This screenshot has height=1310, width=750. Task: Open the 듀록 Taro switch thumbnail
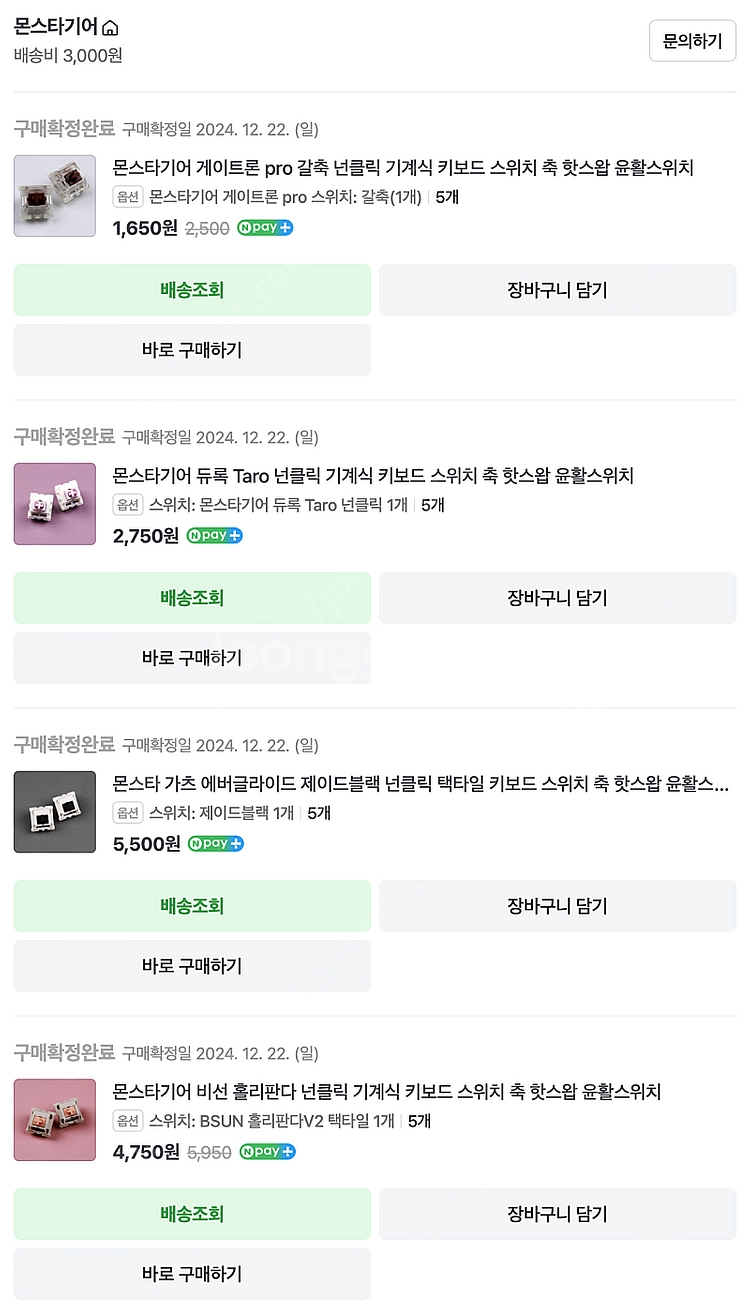(55, 504)
